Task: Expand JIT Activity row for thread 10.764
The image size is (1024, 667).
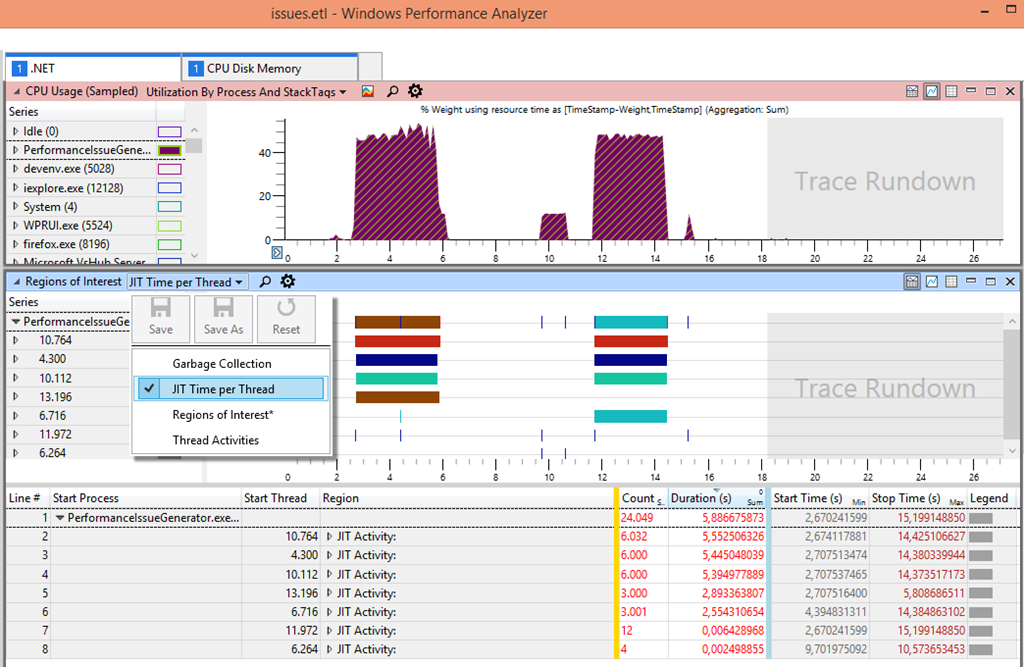Action: [x=329, y=536]
